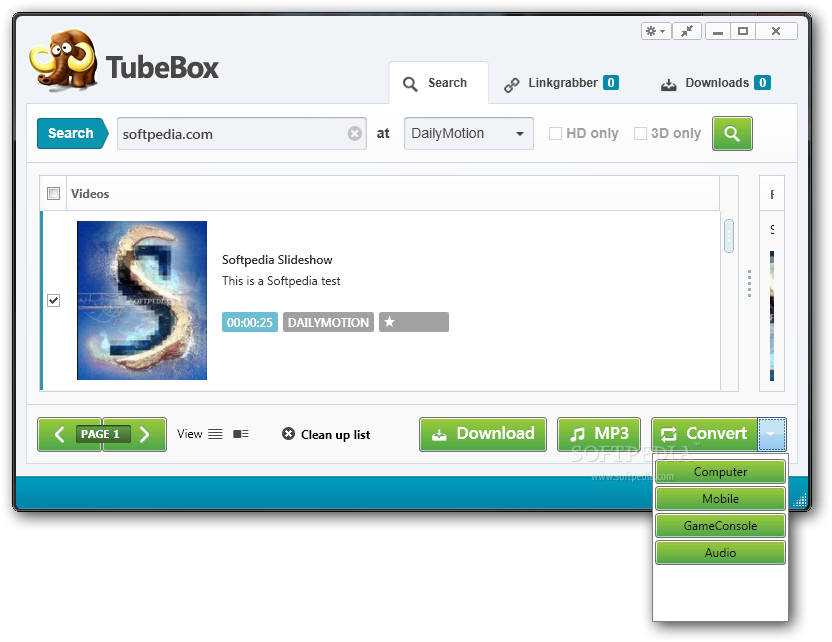Choose GameConsole from Convert menu
Image resolution: width=832 pixels, height=642 pixels.
tap(720, 526)
